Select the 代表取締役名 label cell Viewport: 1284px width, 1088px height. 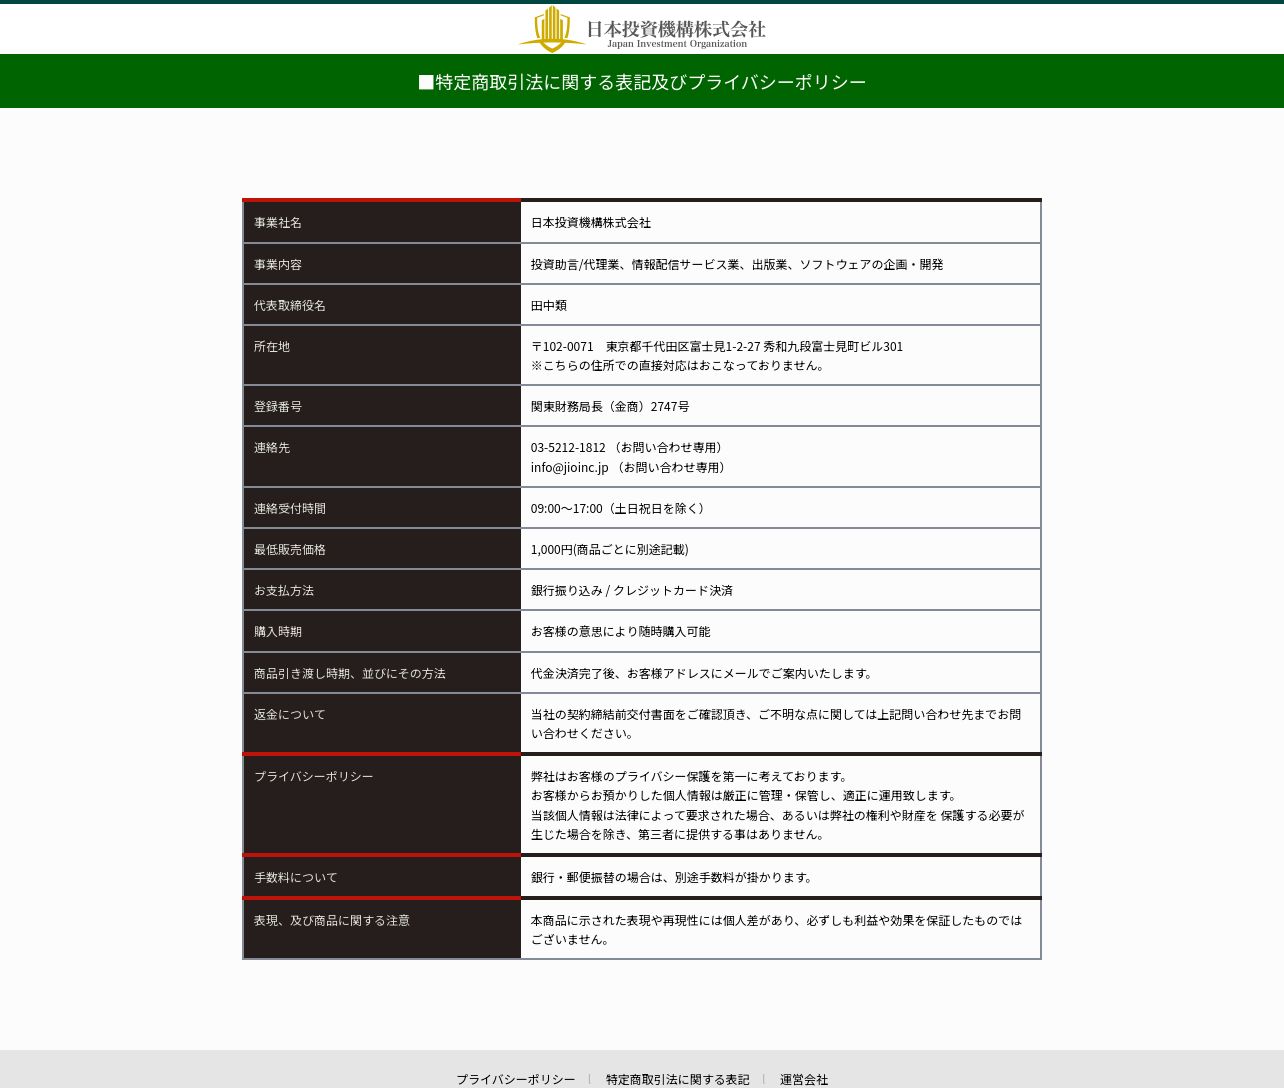click(x=382, y=305)
